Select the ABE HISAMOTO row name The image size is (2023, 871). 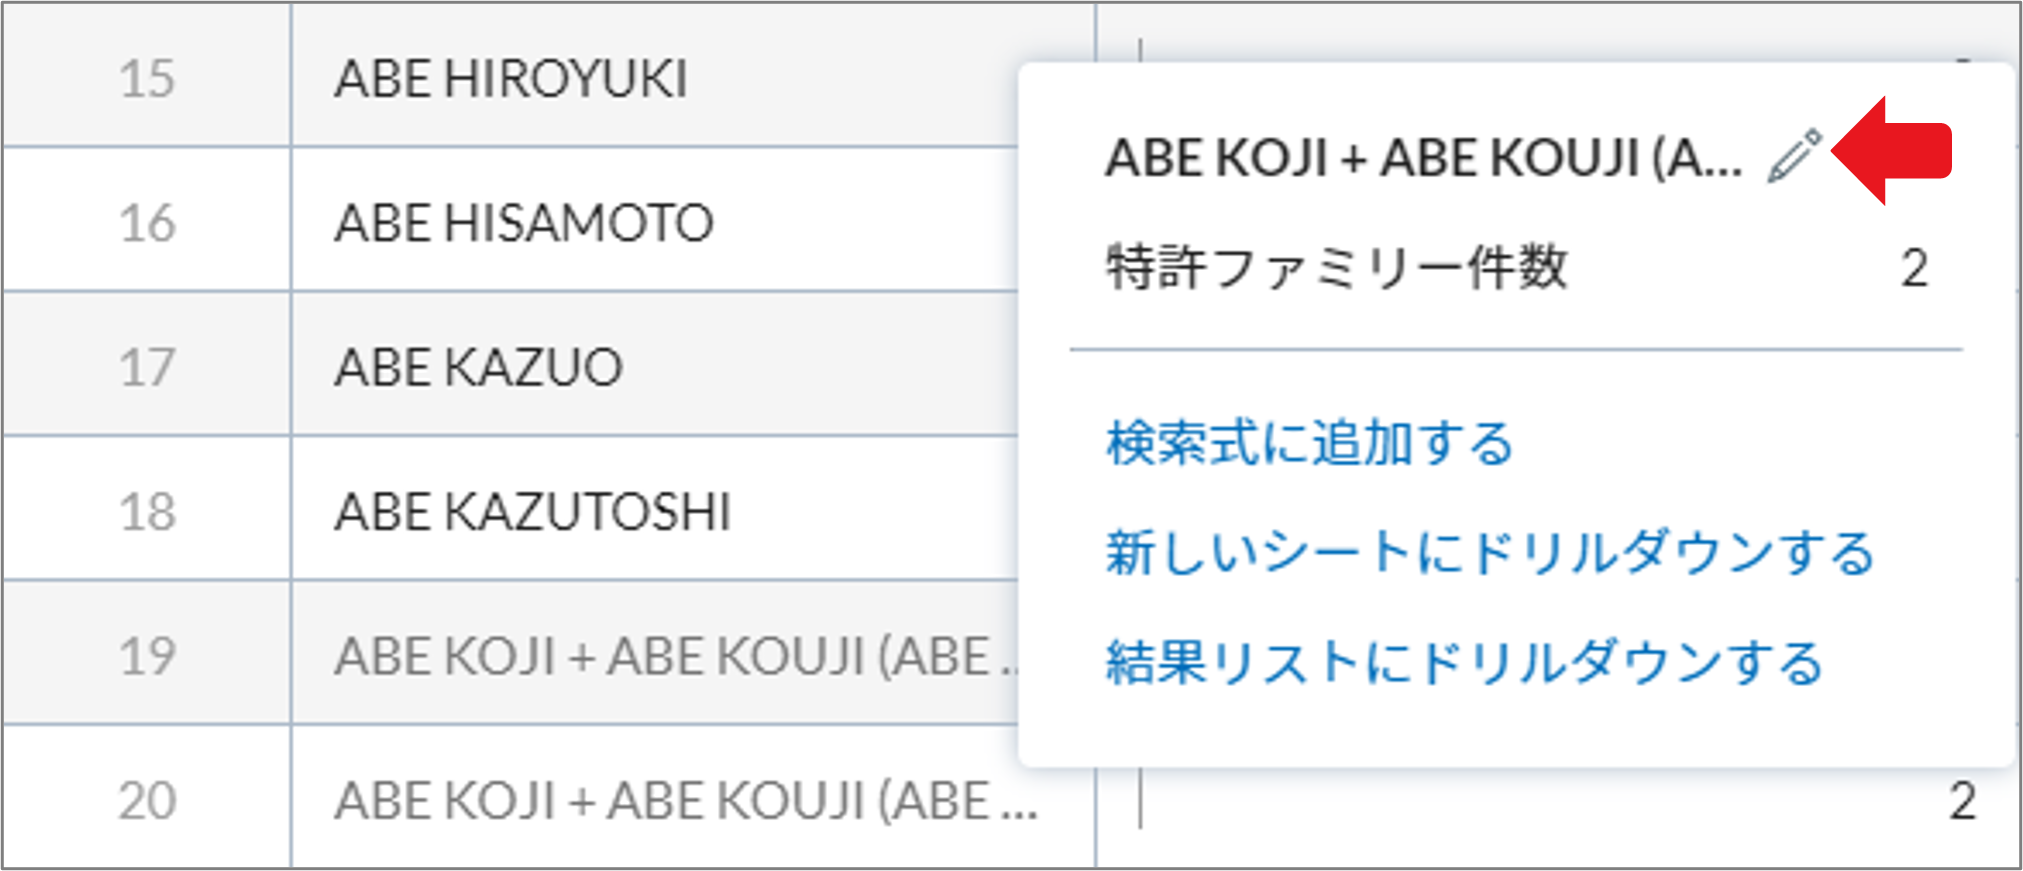point(524,222)
